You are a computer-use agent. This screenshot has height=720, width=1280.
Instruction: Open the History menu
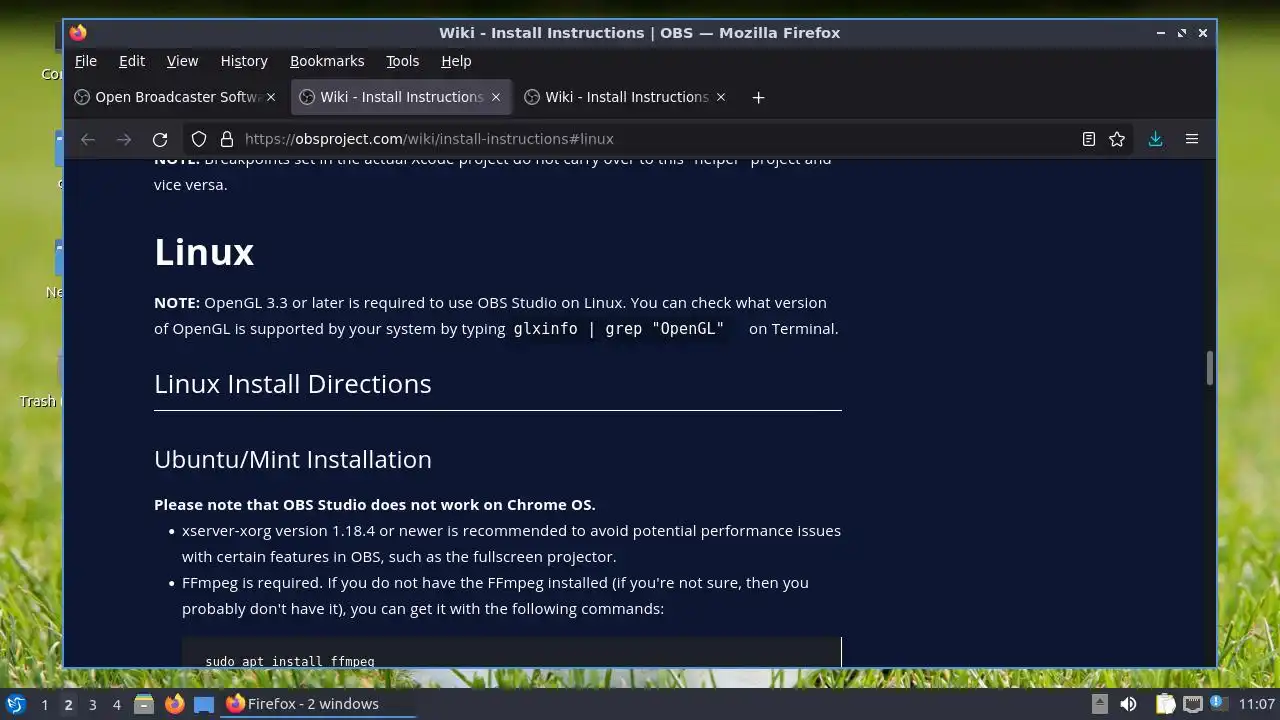click(244, 61)
